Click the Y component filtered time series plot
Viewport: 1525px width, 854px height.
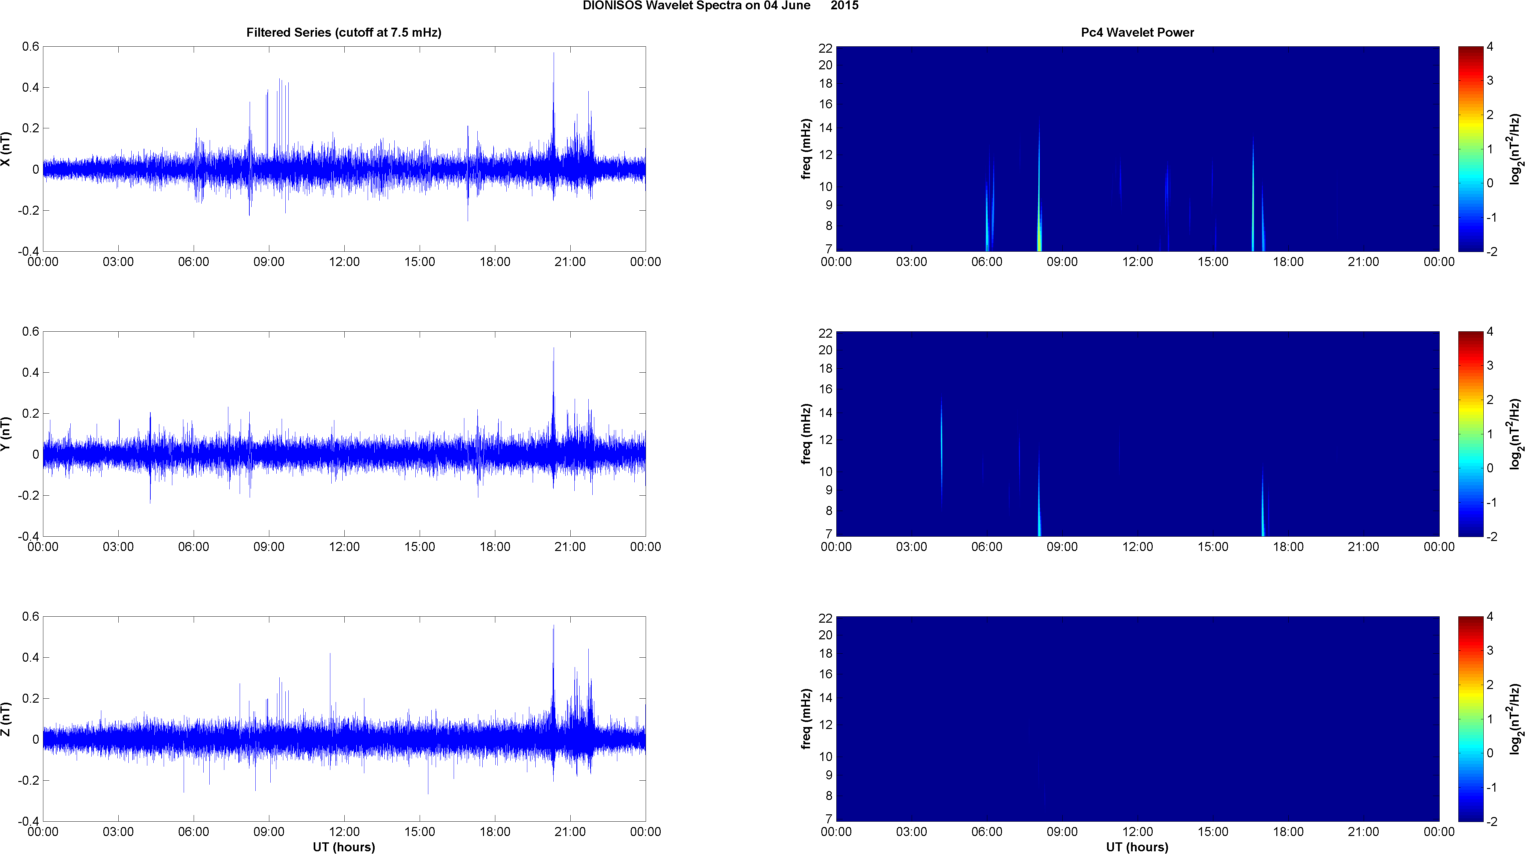click(x=344, y=434)
